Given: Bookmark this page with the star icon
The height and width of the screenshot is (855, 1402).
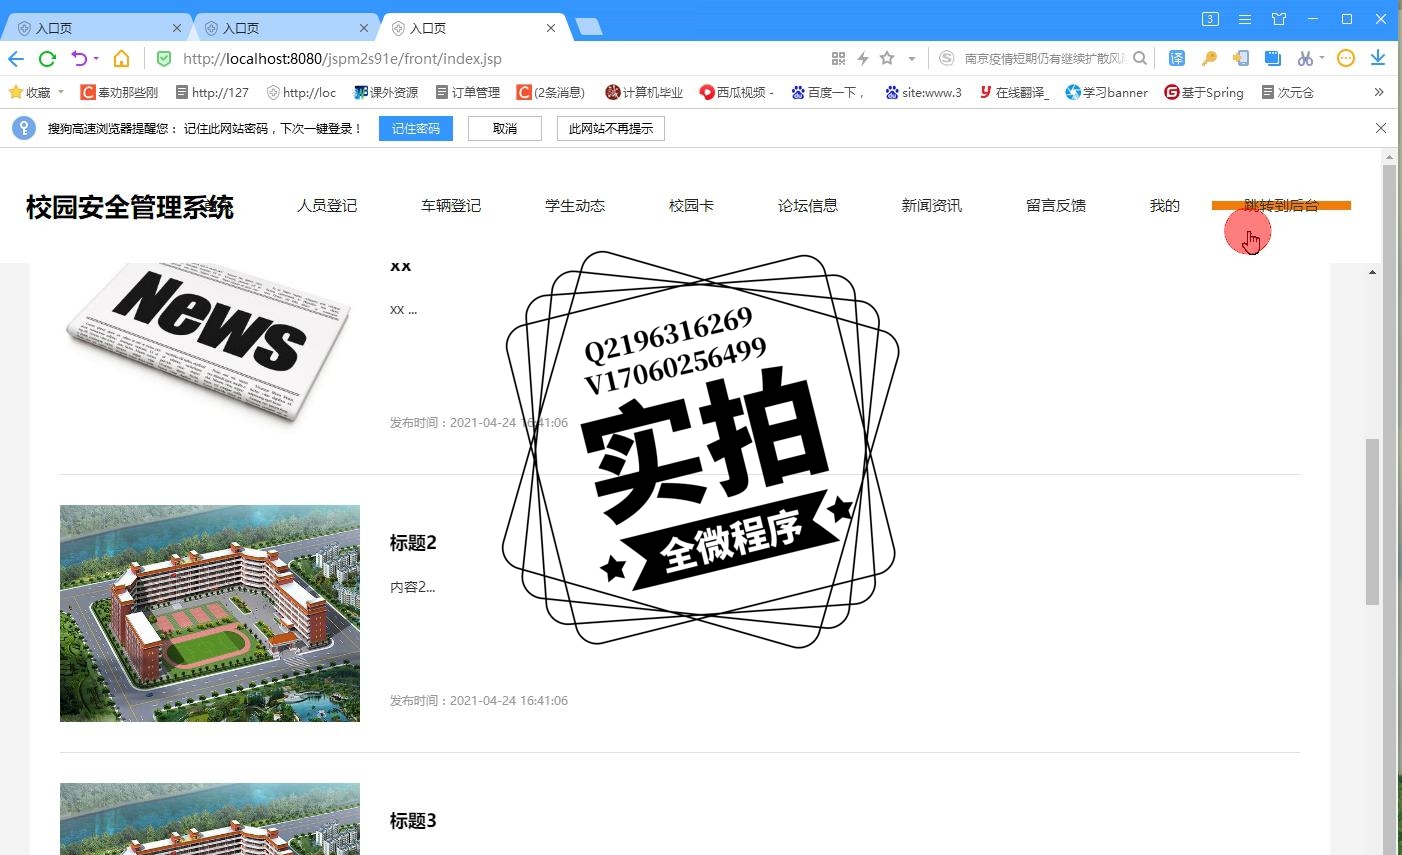Looking at the screenshot, I should [x=887, y=58].
